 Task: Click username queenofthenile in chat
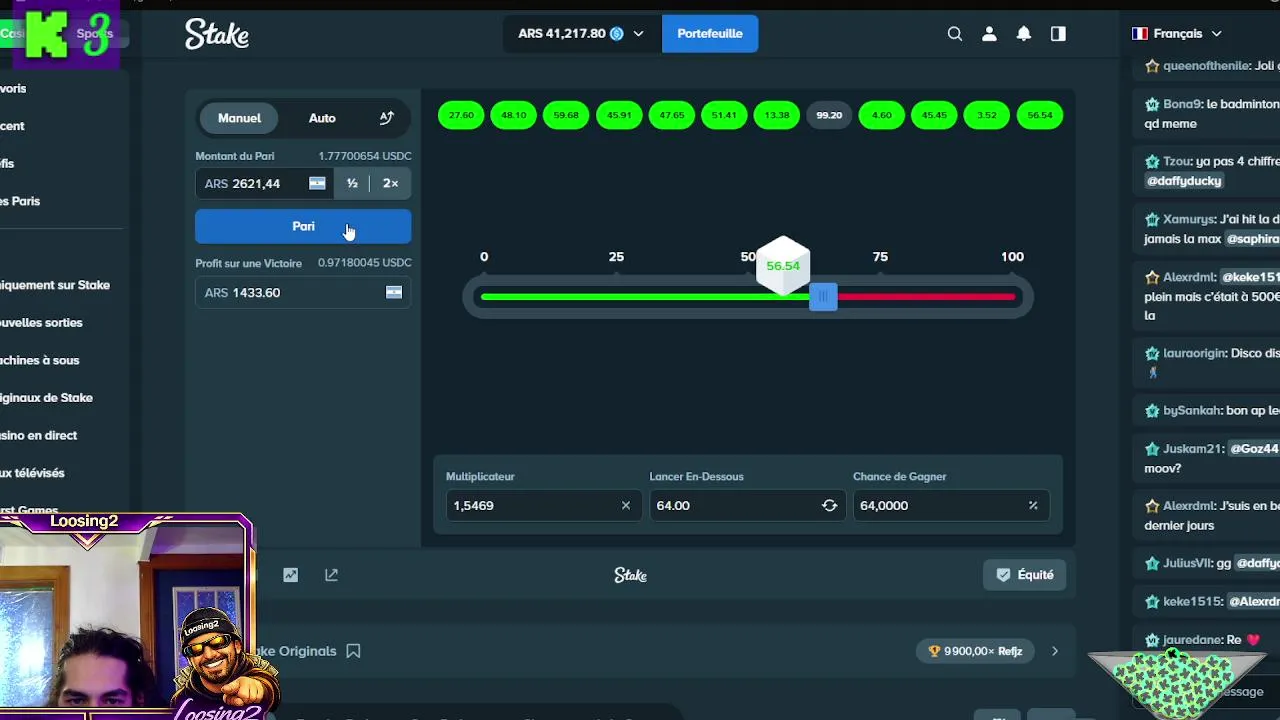pos(1206,66)
